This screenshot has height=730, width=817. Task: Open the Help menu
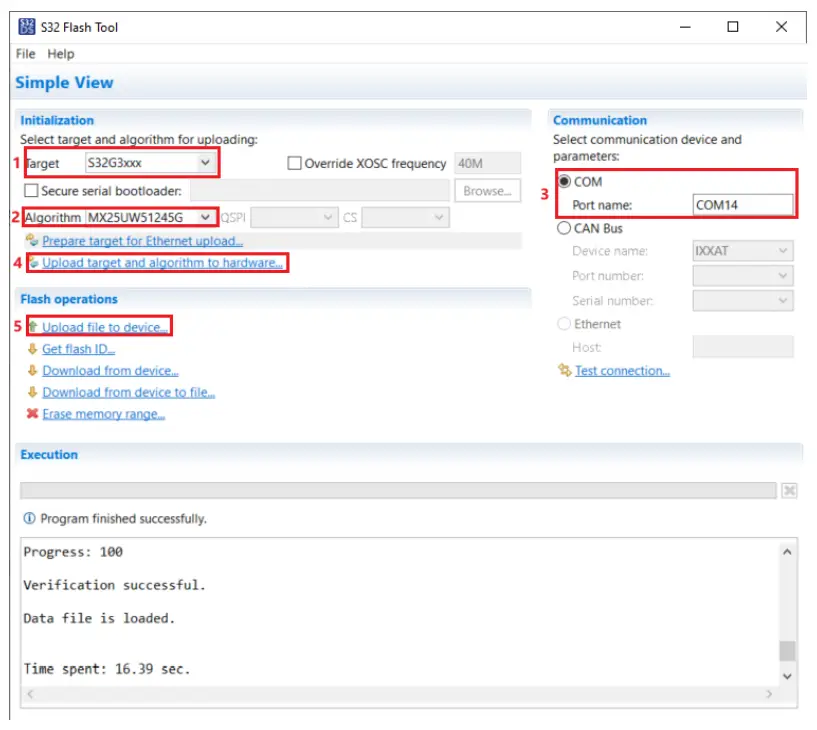click(x=60, y=54)
